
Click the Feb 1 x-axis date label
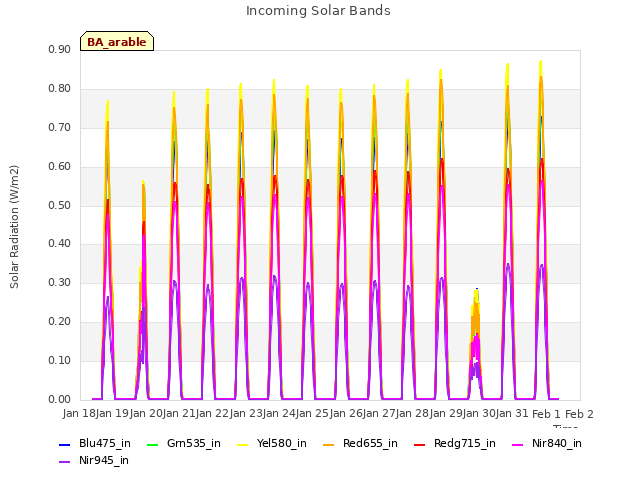click(x=547, y=414)
